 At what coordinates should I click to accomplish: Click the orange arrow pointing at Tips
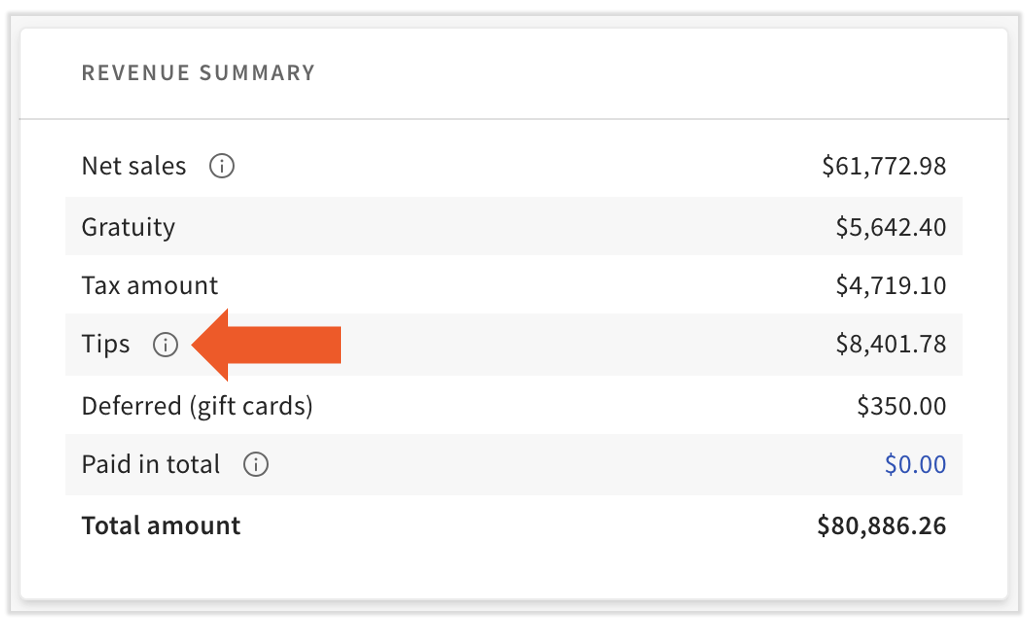point(270,344)
